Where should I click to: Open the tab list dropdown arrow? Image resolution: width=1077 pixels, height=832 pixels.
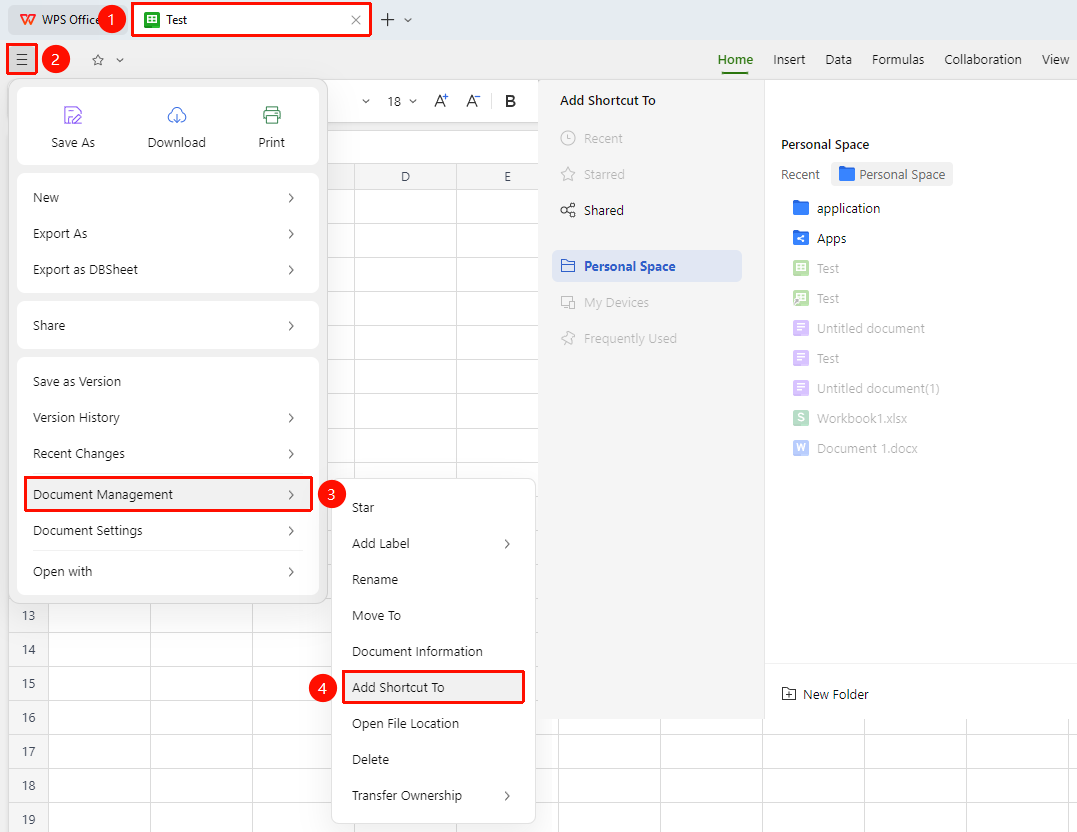pos(408,20)
